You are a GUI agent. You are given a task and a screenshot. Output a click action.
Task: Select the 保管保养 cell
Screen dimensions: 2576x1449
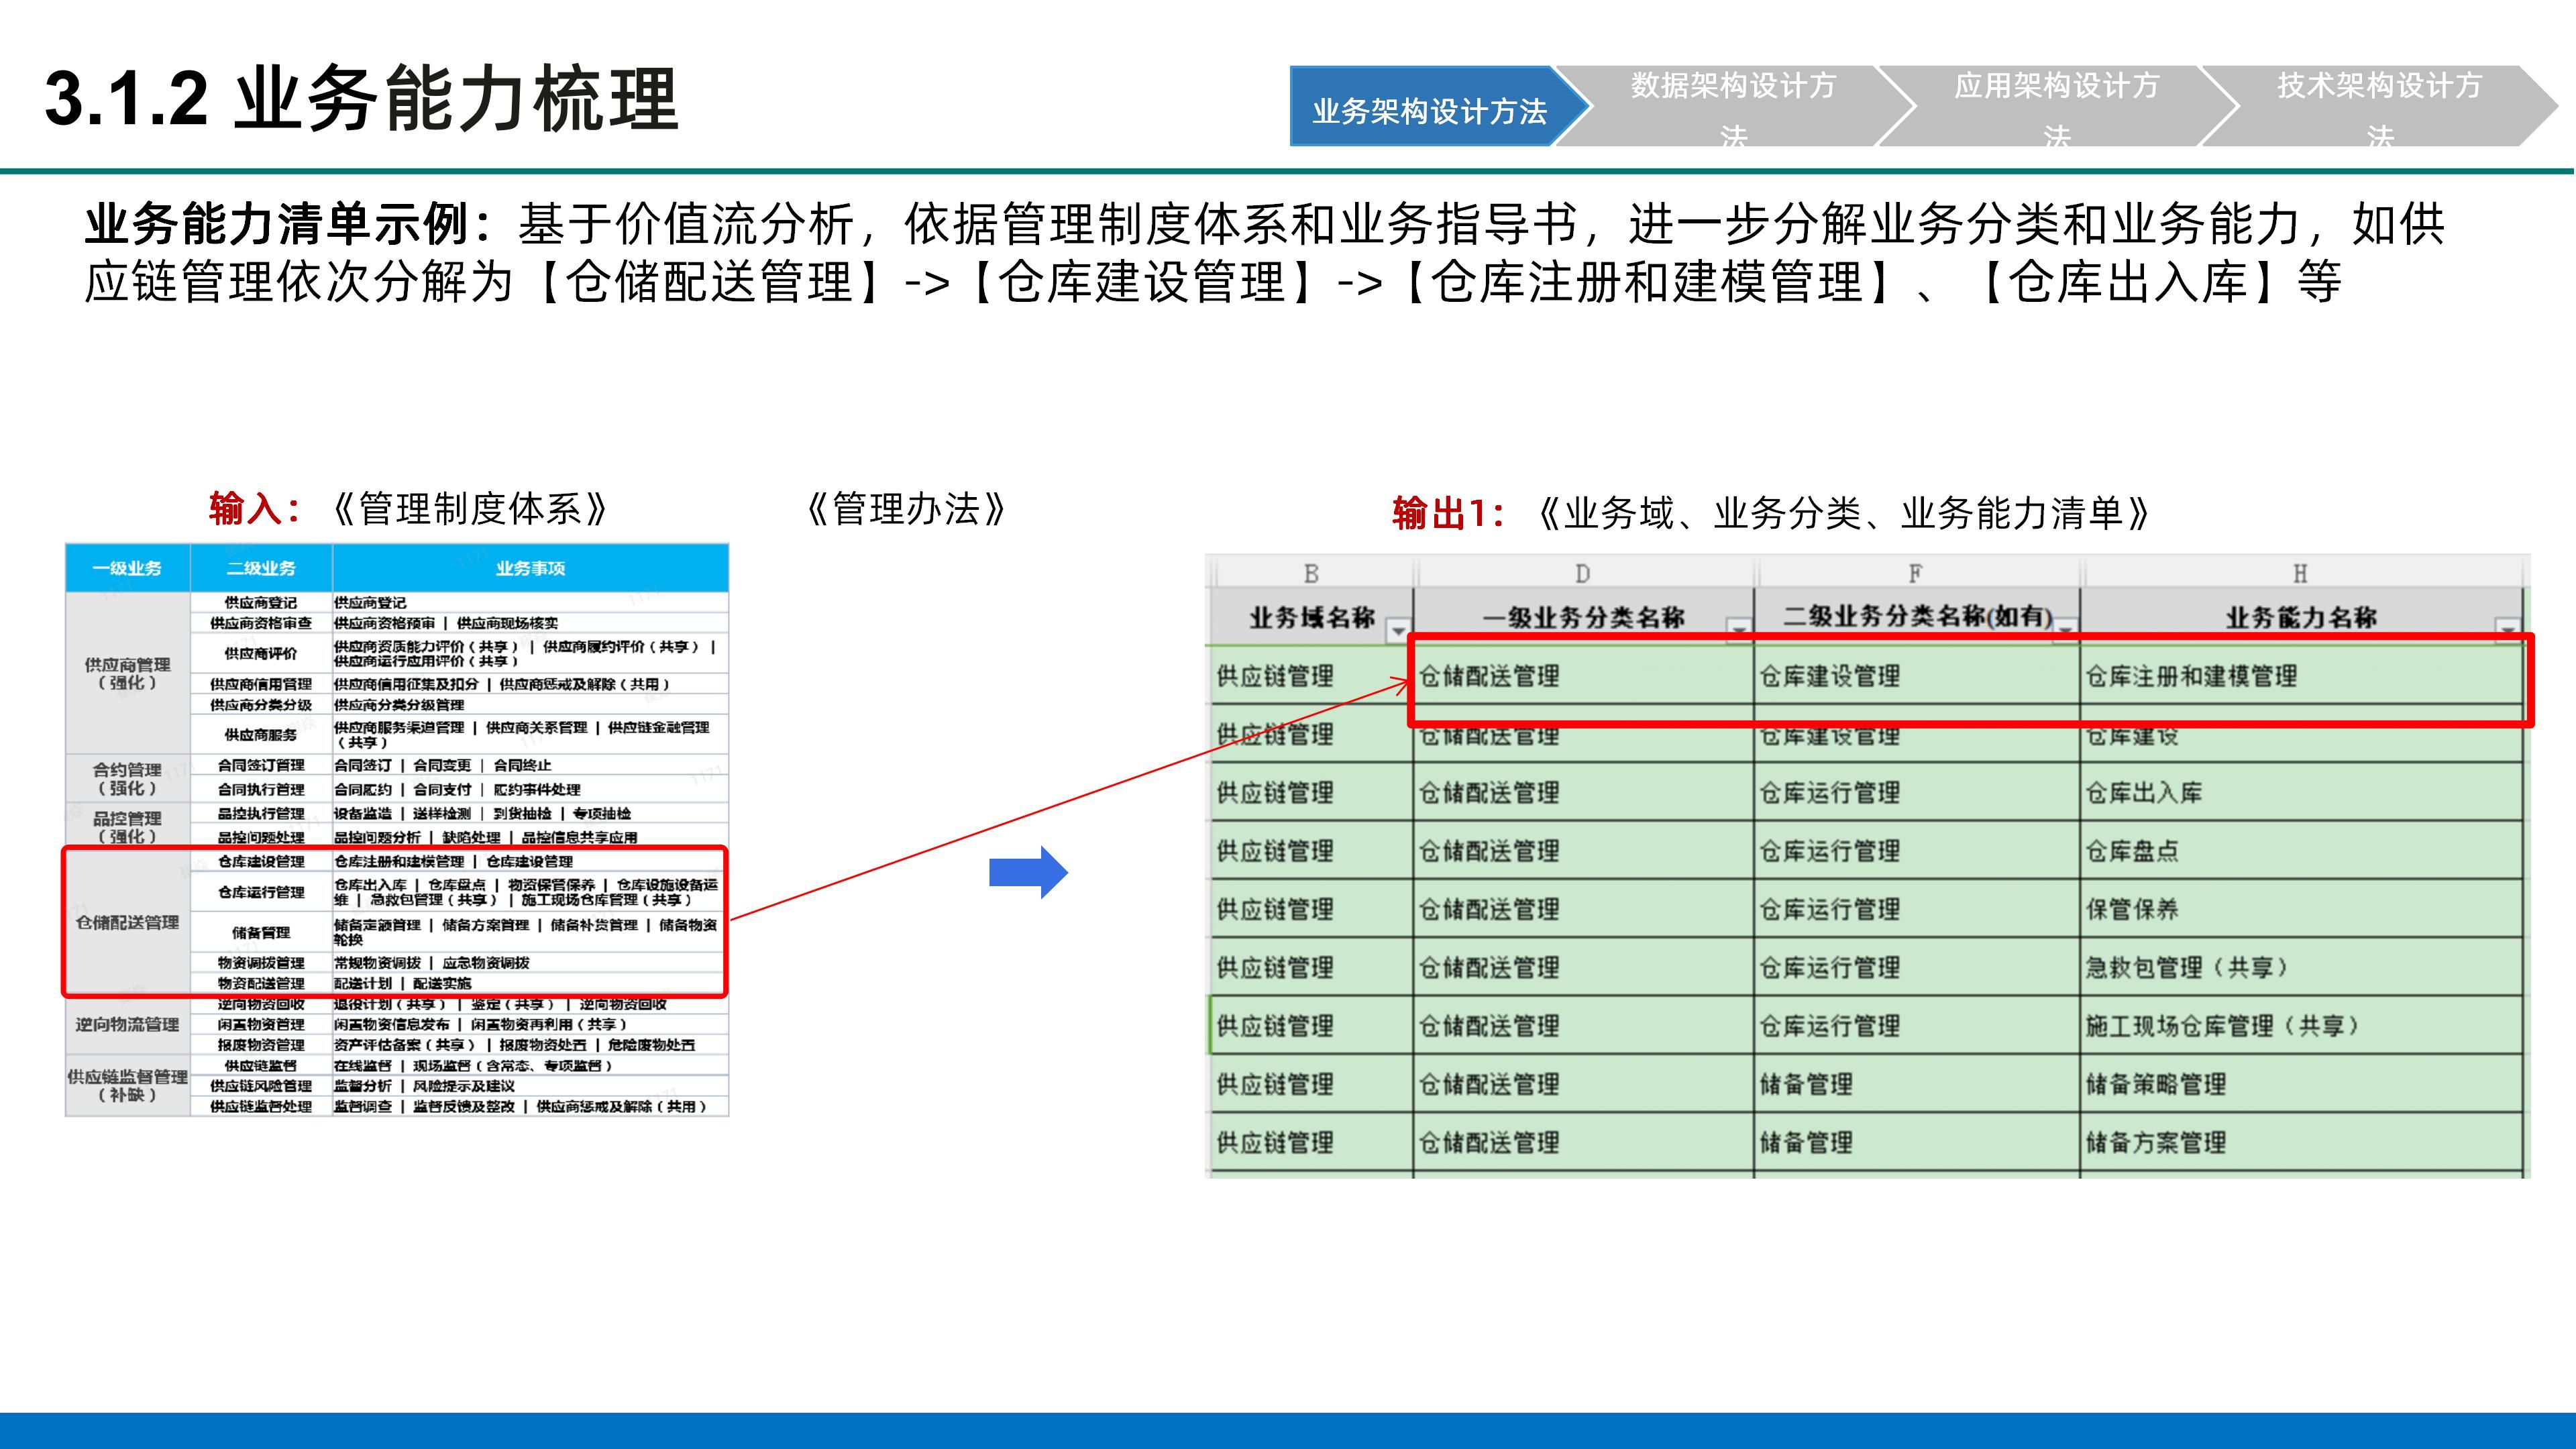click(x=2300, y=909)
